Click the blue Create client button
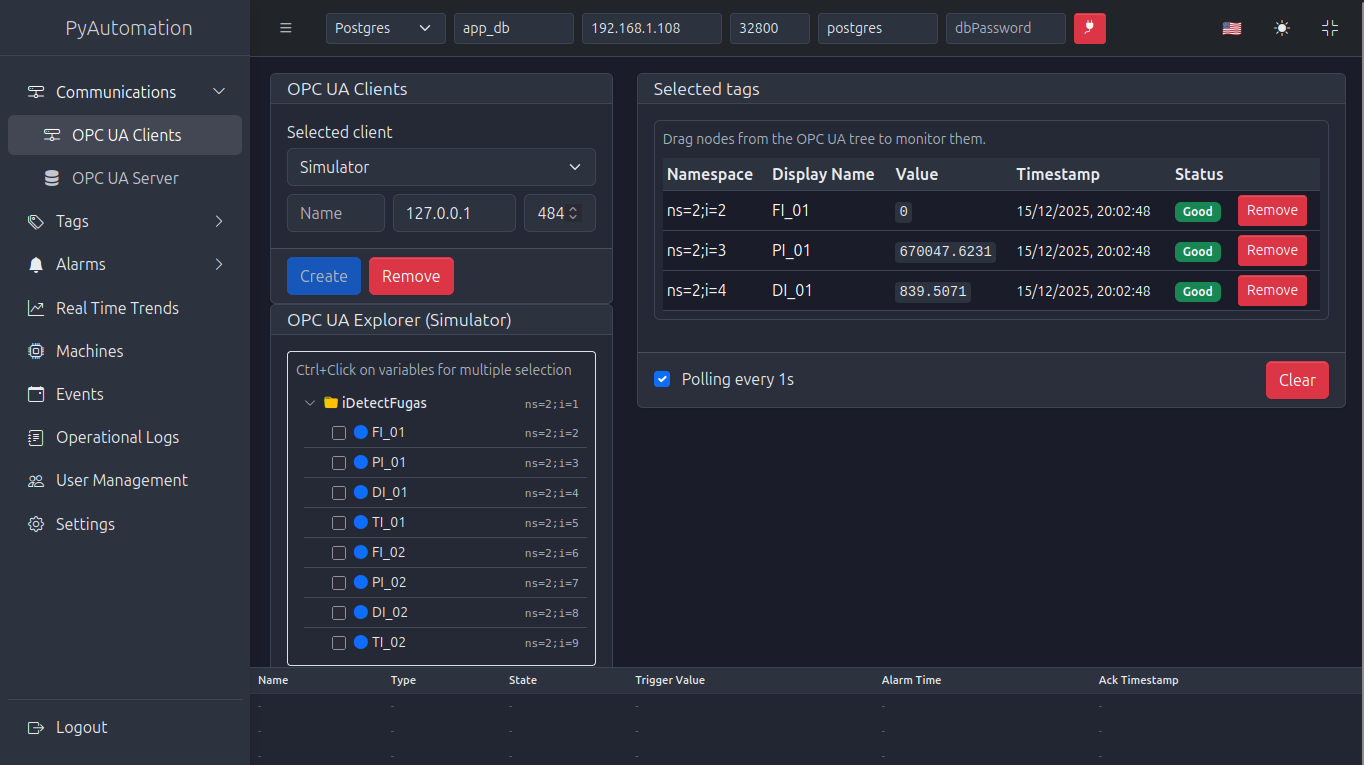The height and width of the screenshot is (765, 1364). click(x=324, y=276)
